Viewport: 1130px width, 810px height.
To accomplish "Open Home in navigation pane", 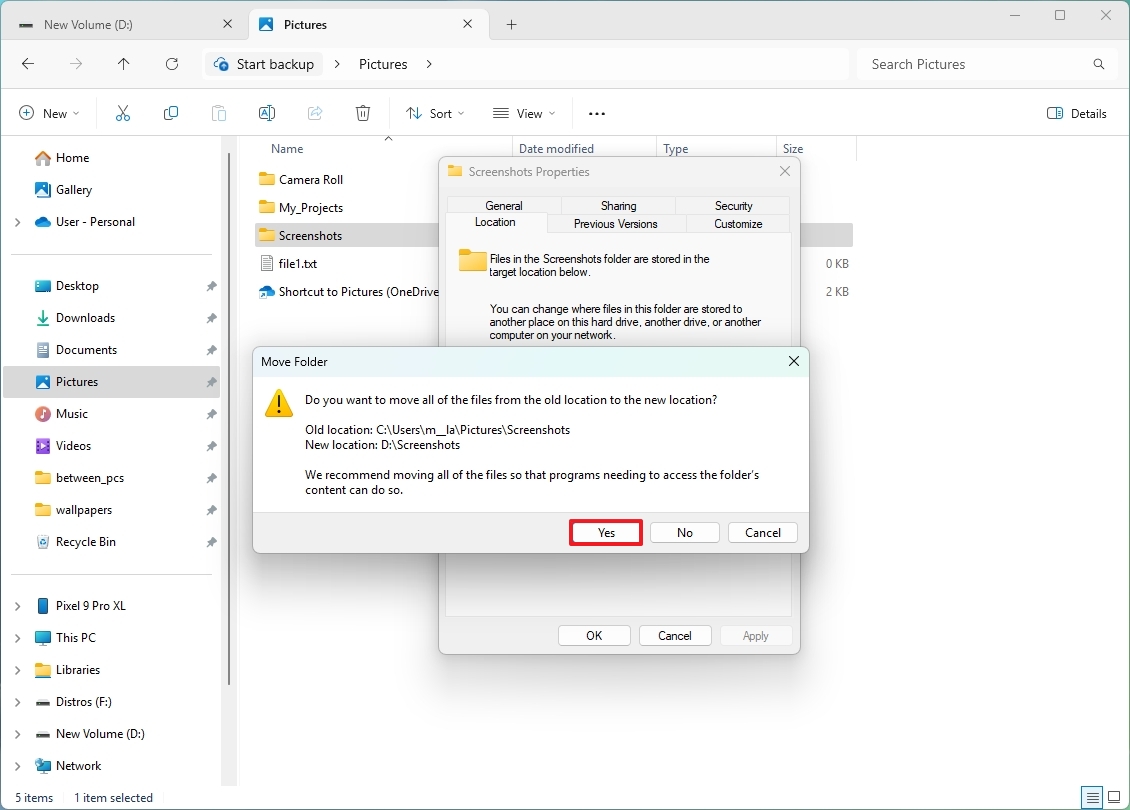I will point(72,158).
